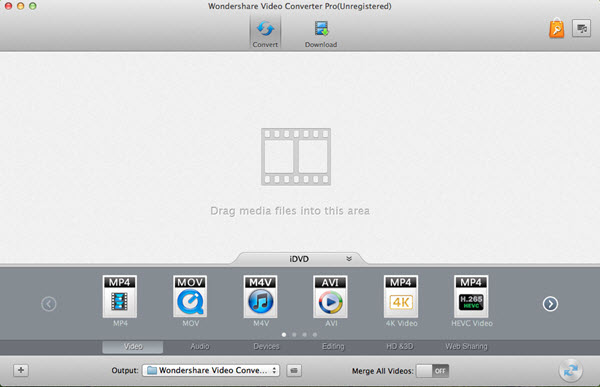Jump to the third format page dot
600x387 pixels.
[x=305, y=335]
